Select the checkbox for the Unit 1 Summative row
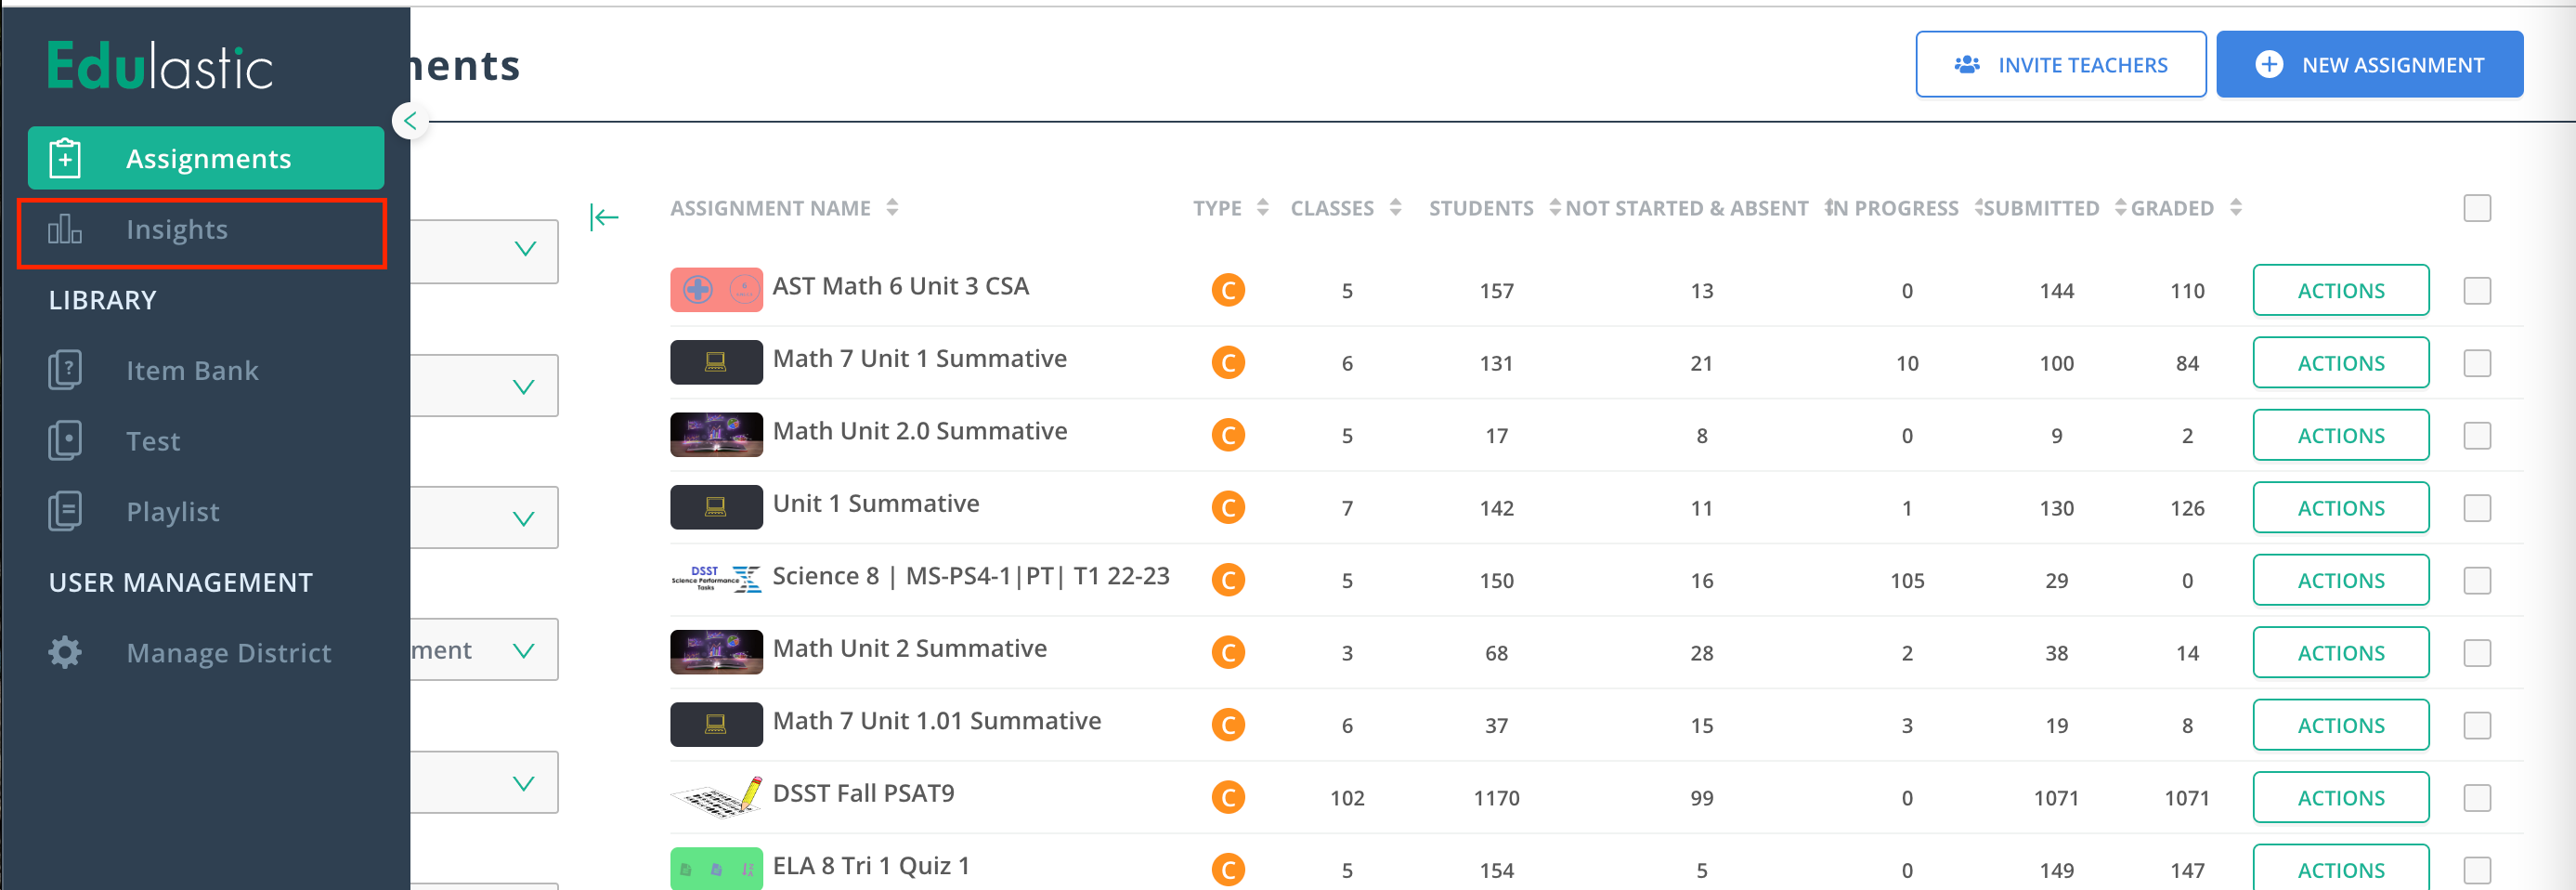Image resolution: width=2576 pixels, height=890 pixels. coord(2477,508)
